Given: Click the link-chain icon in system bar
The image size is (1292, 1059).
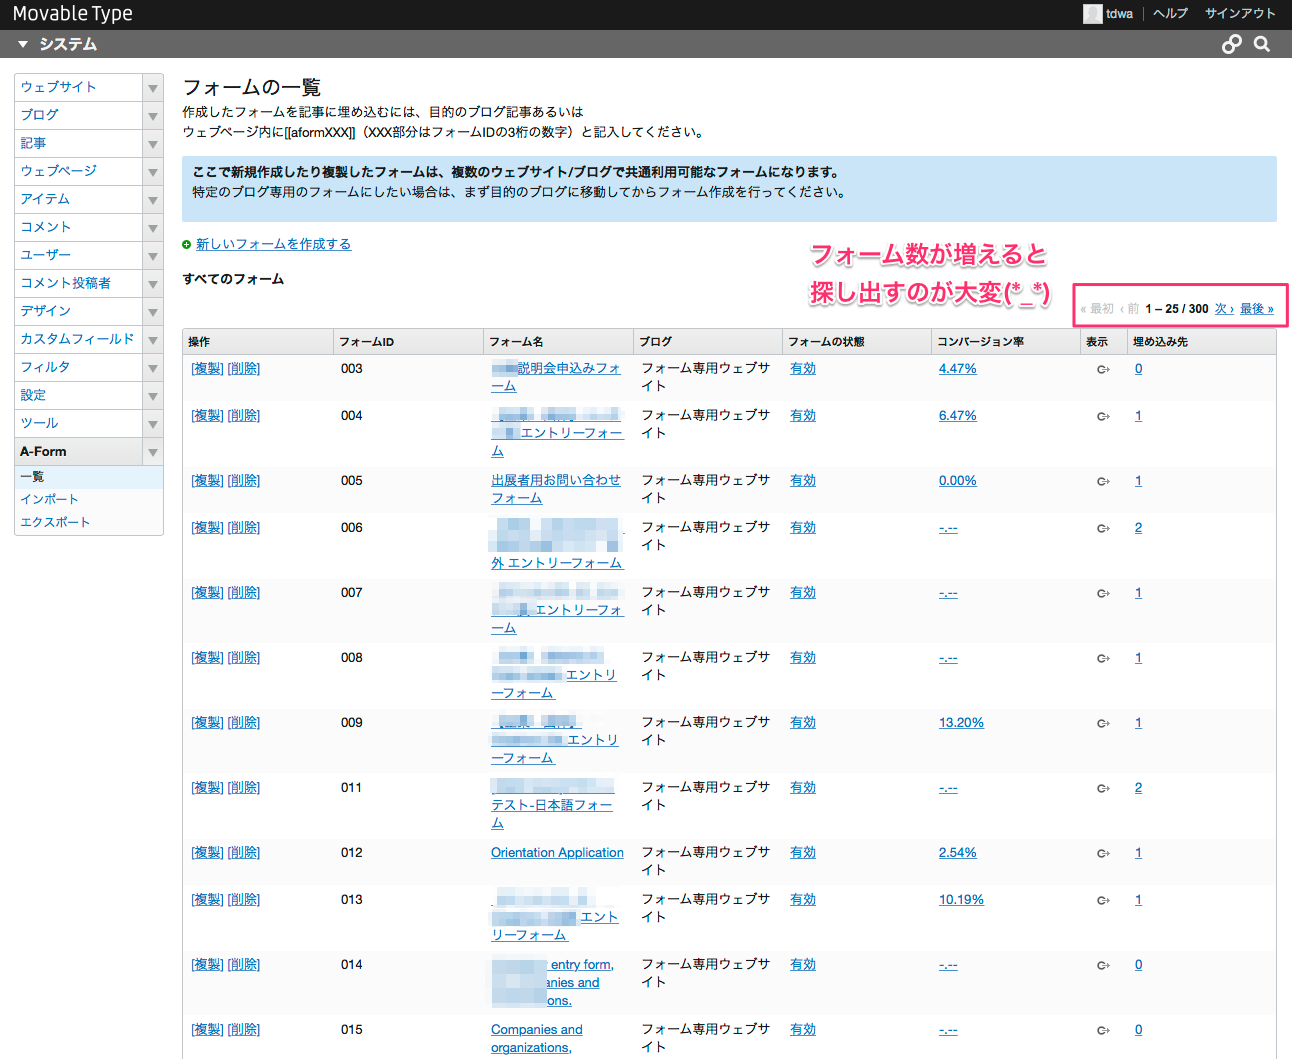Looking at the screenshot, I should coord(1232,44).
